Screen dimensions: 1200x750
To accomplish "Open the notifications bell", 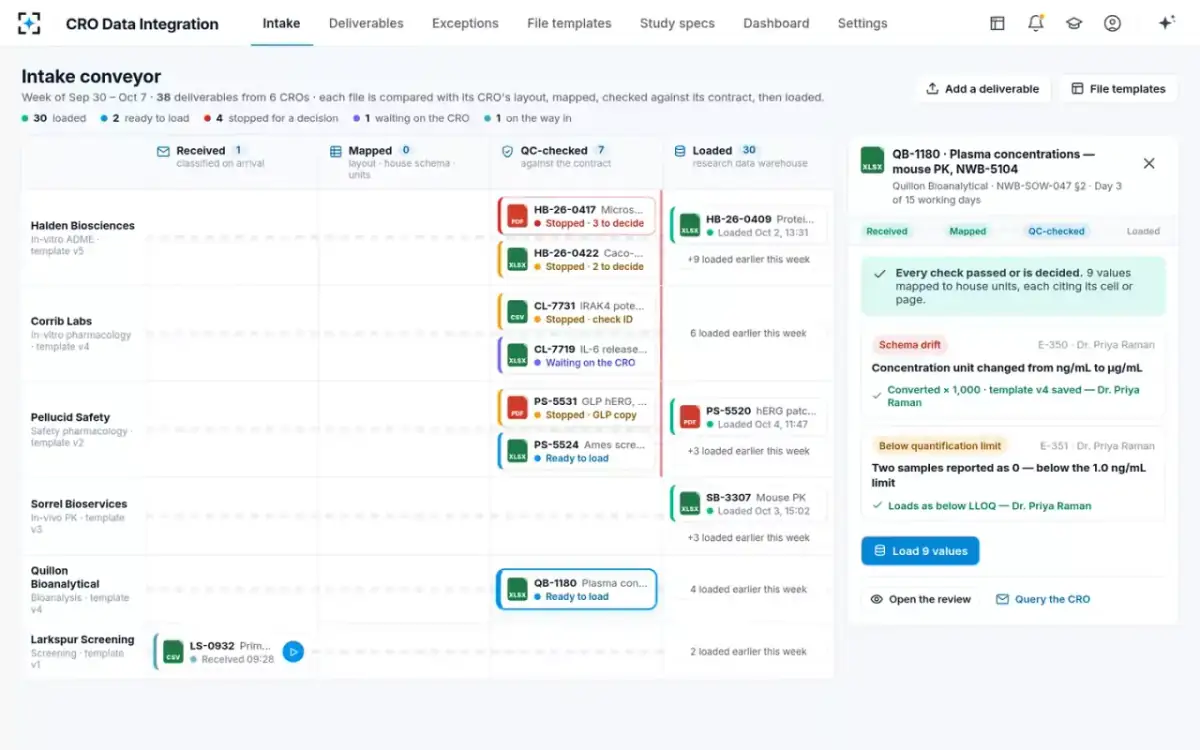I will [x=1036, y=23].
